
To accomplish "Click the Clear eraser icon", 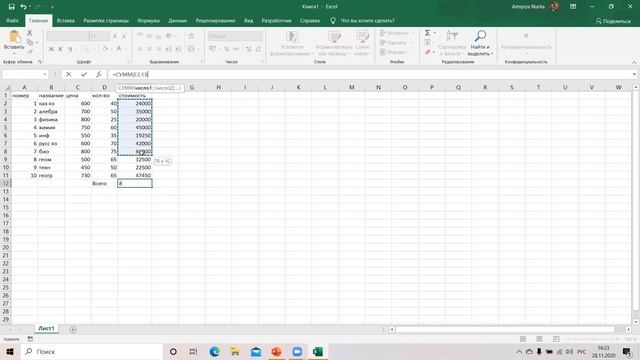I will pos(427,52).
